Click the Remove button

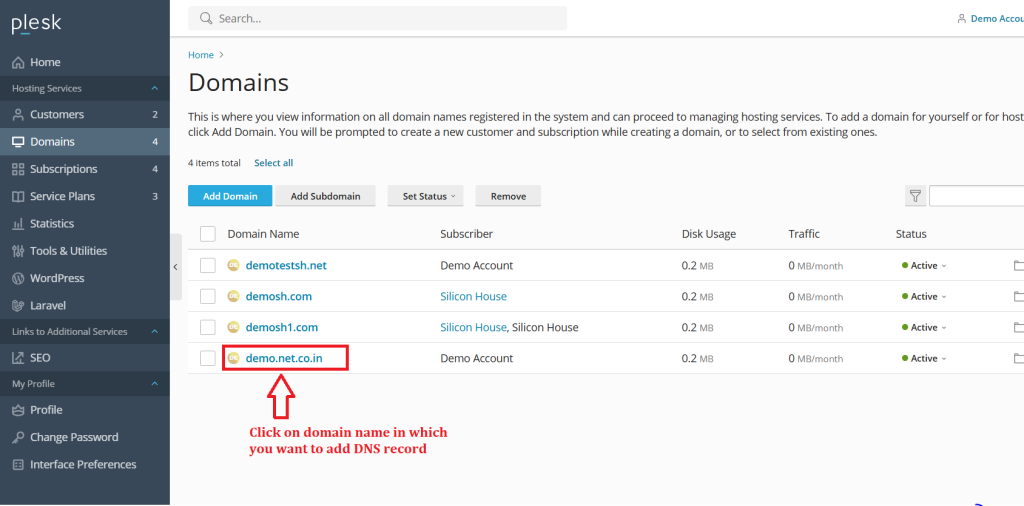pos(508,196)
